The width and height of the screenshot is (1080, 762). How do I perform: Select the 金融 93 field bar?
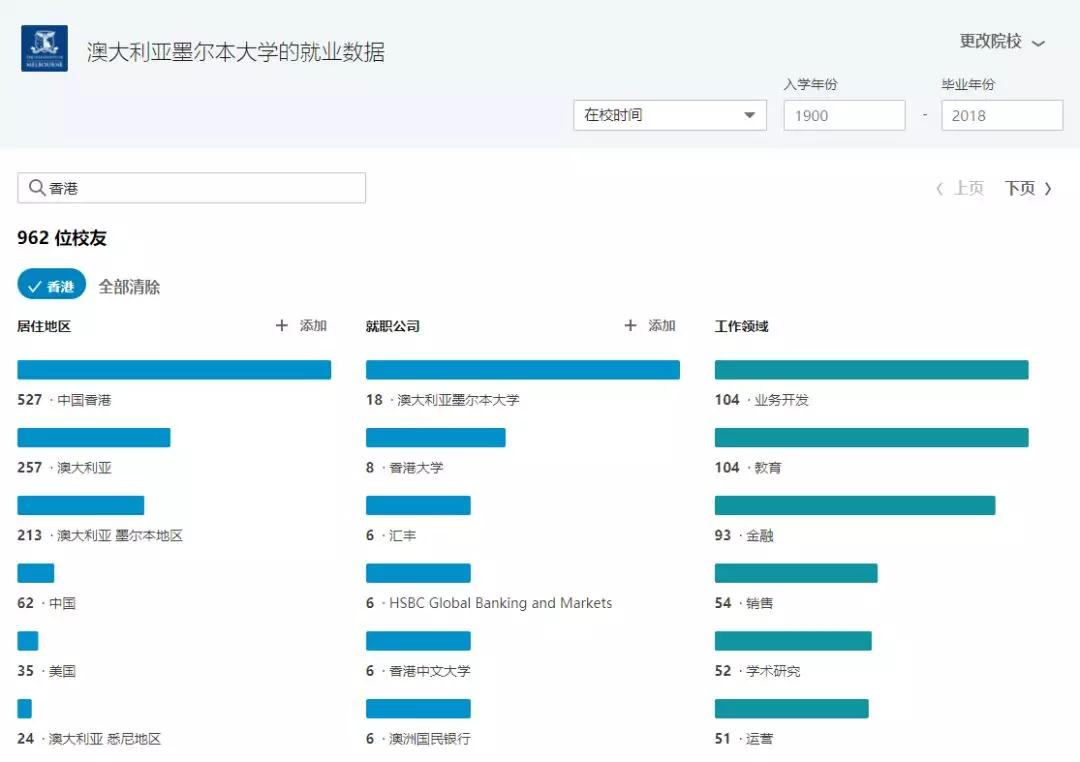(854, 506)
